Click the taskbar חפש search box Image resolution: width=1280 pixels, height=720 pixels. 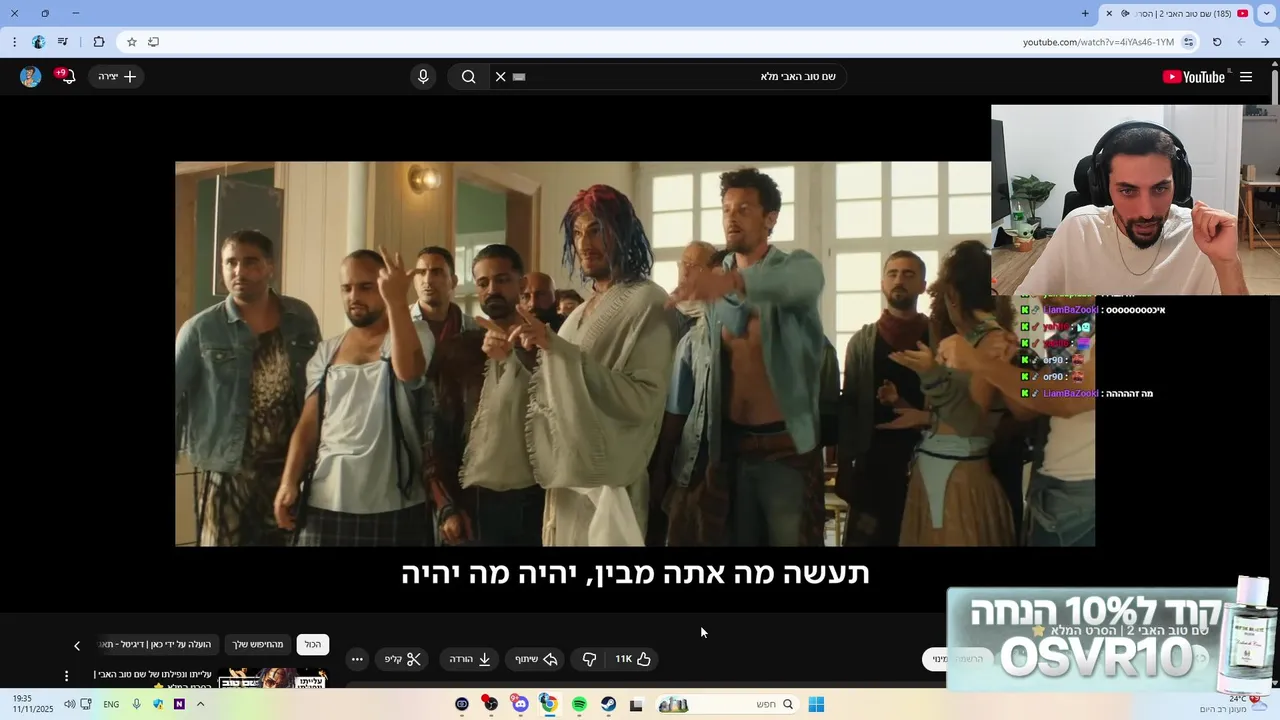[726, 704]
